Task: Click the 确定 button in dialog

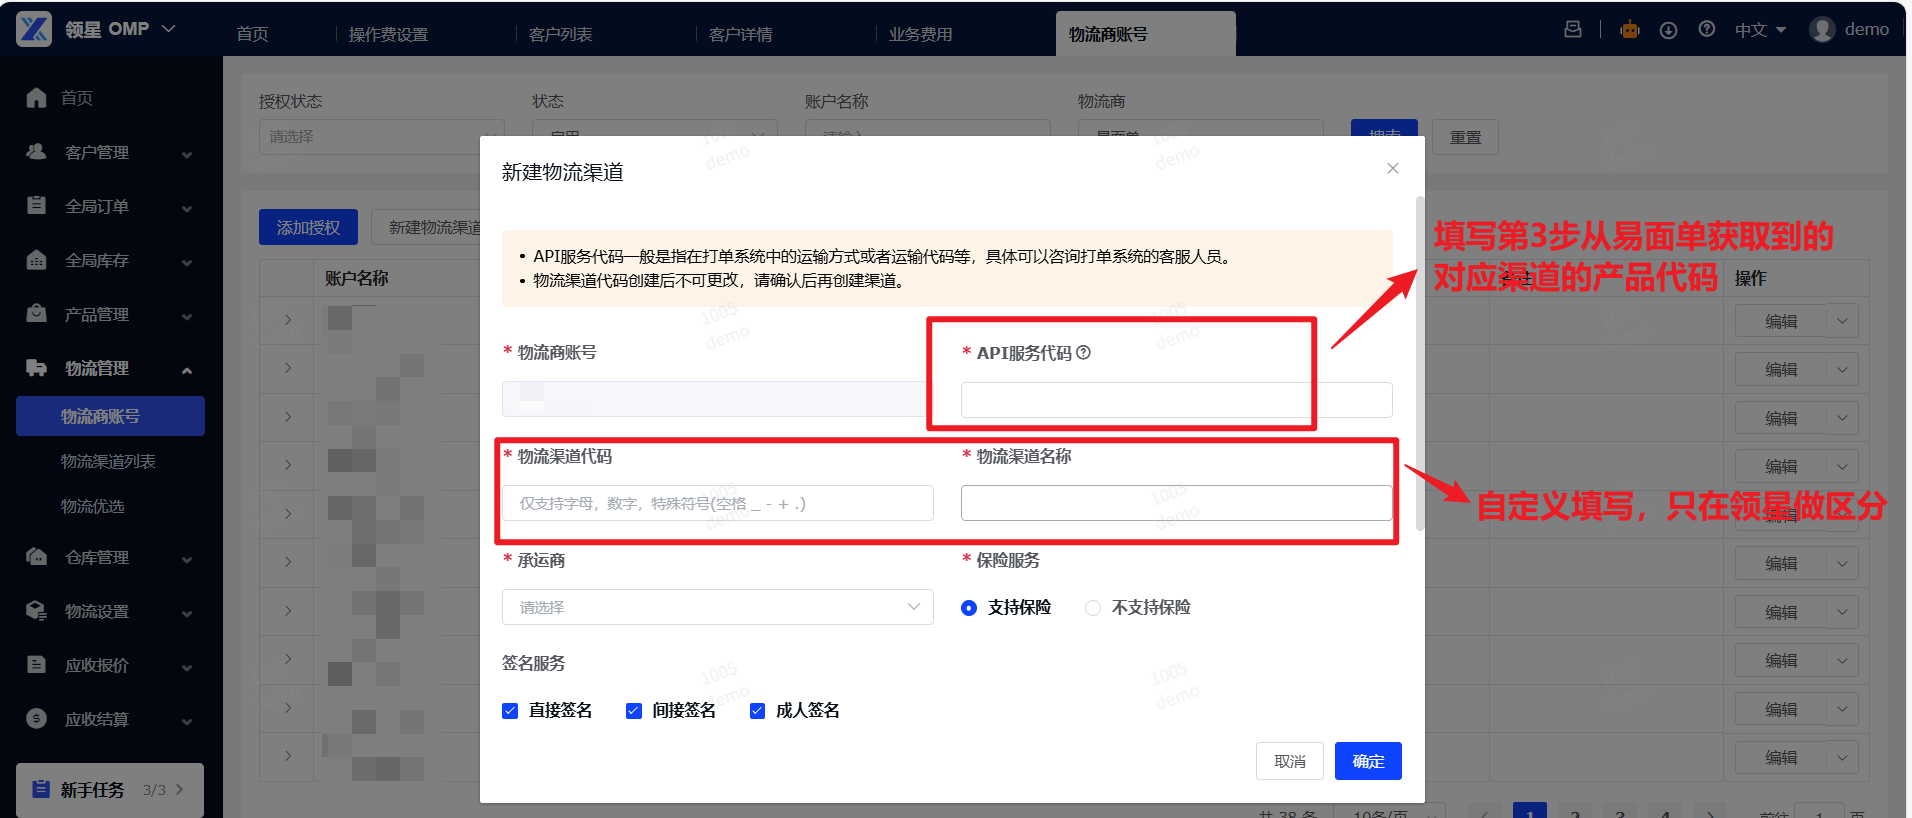Action: click(x=1368, y=761)
